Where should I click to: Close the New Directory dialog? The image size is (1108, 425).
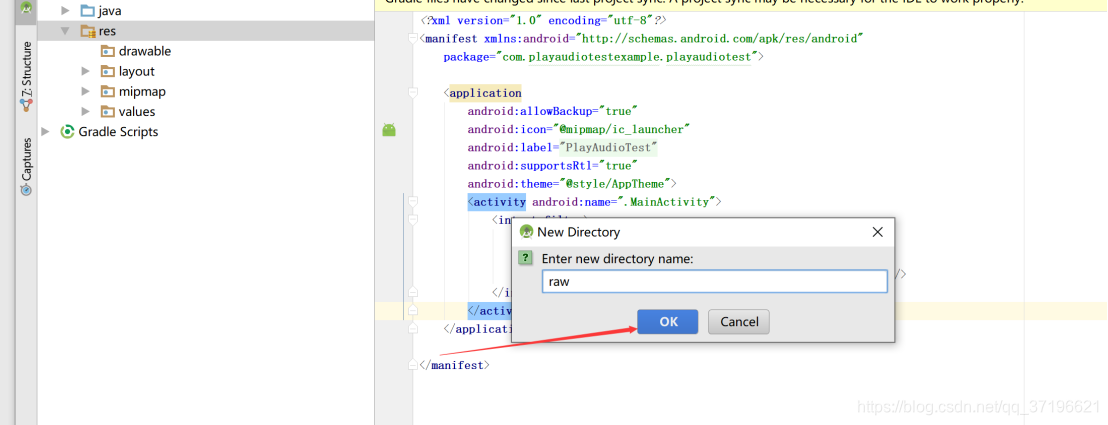[878, 232]
